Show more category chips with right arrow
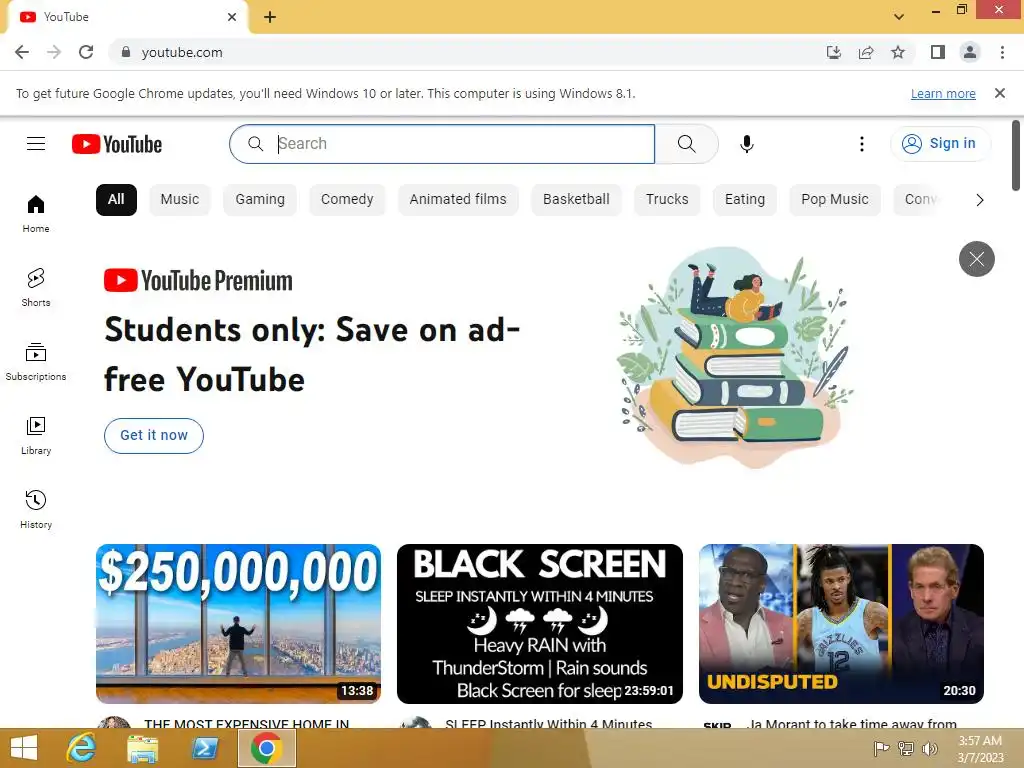This screenshot has width=1024, height=768. [979, 200]
